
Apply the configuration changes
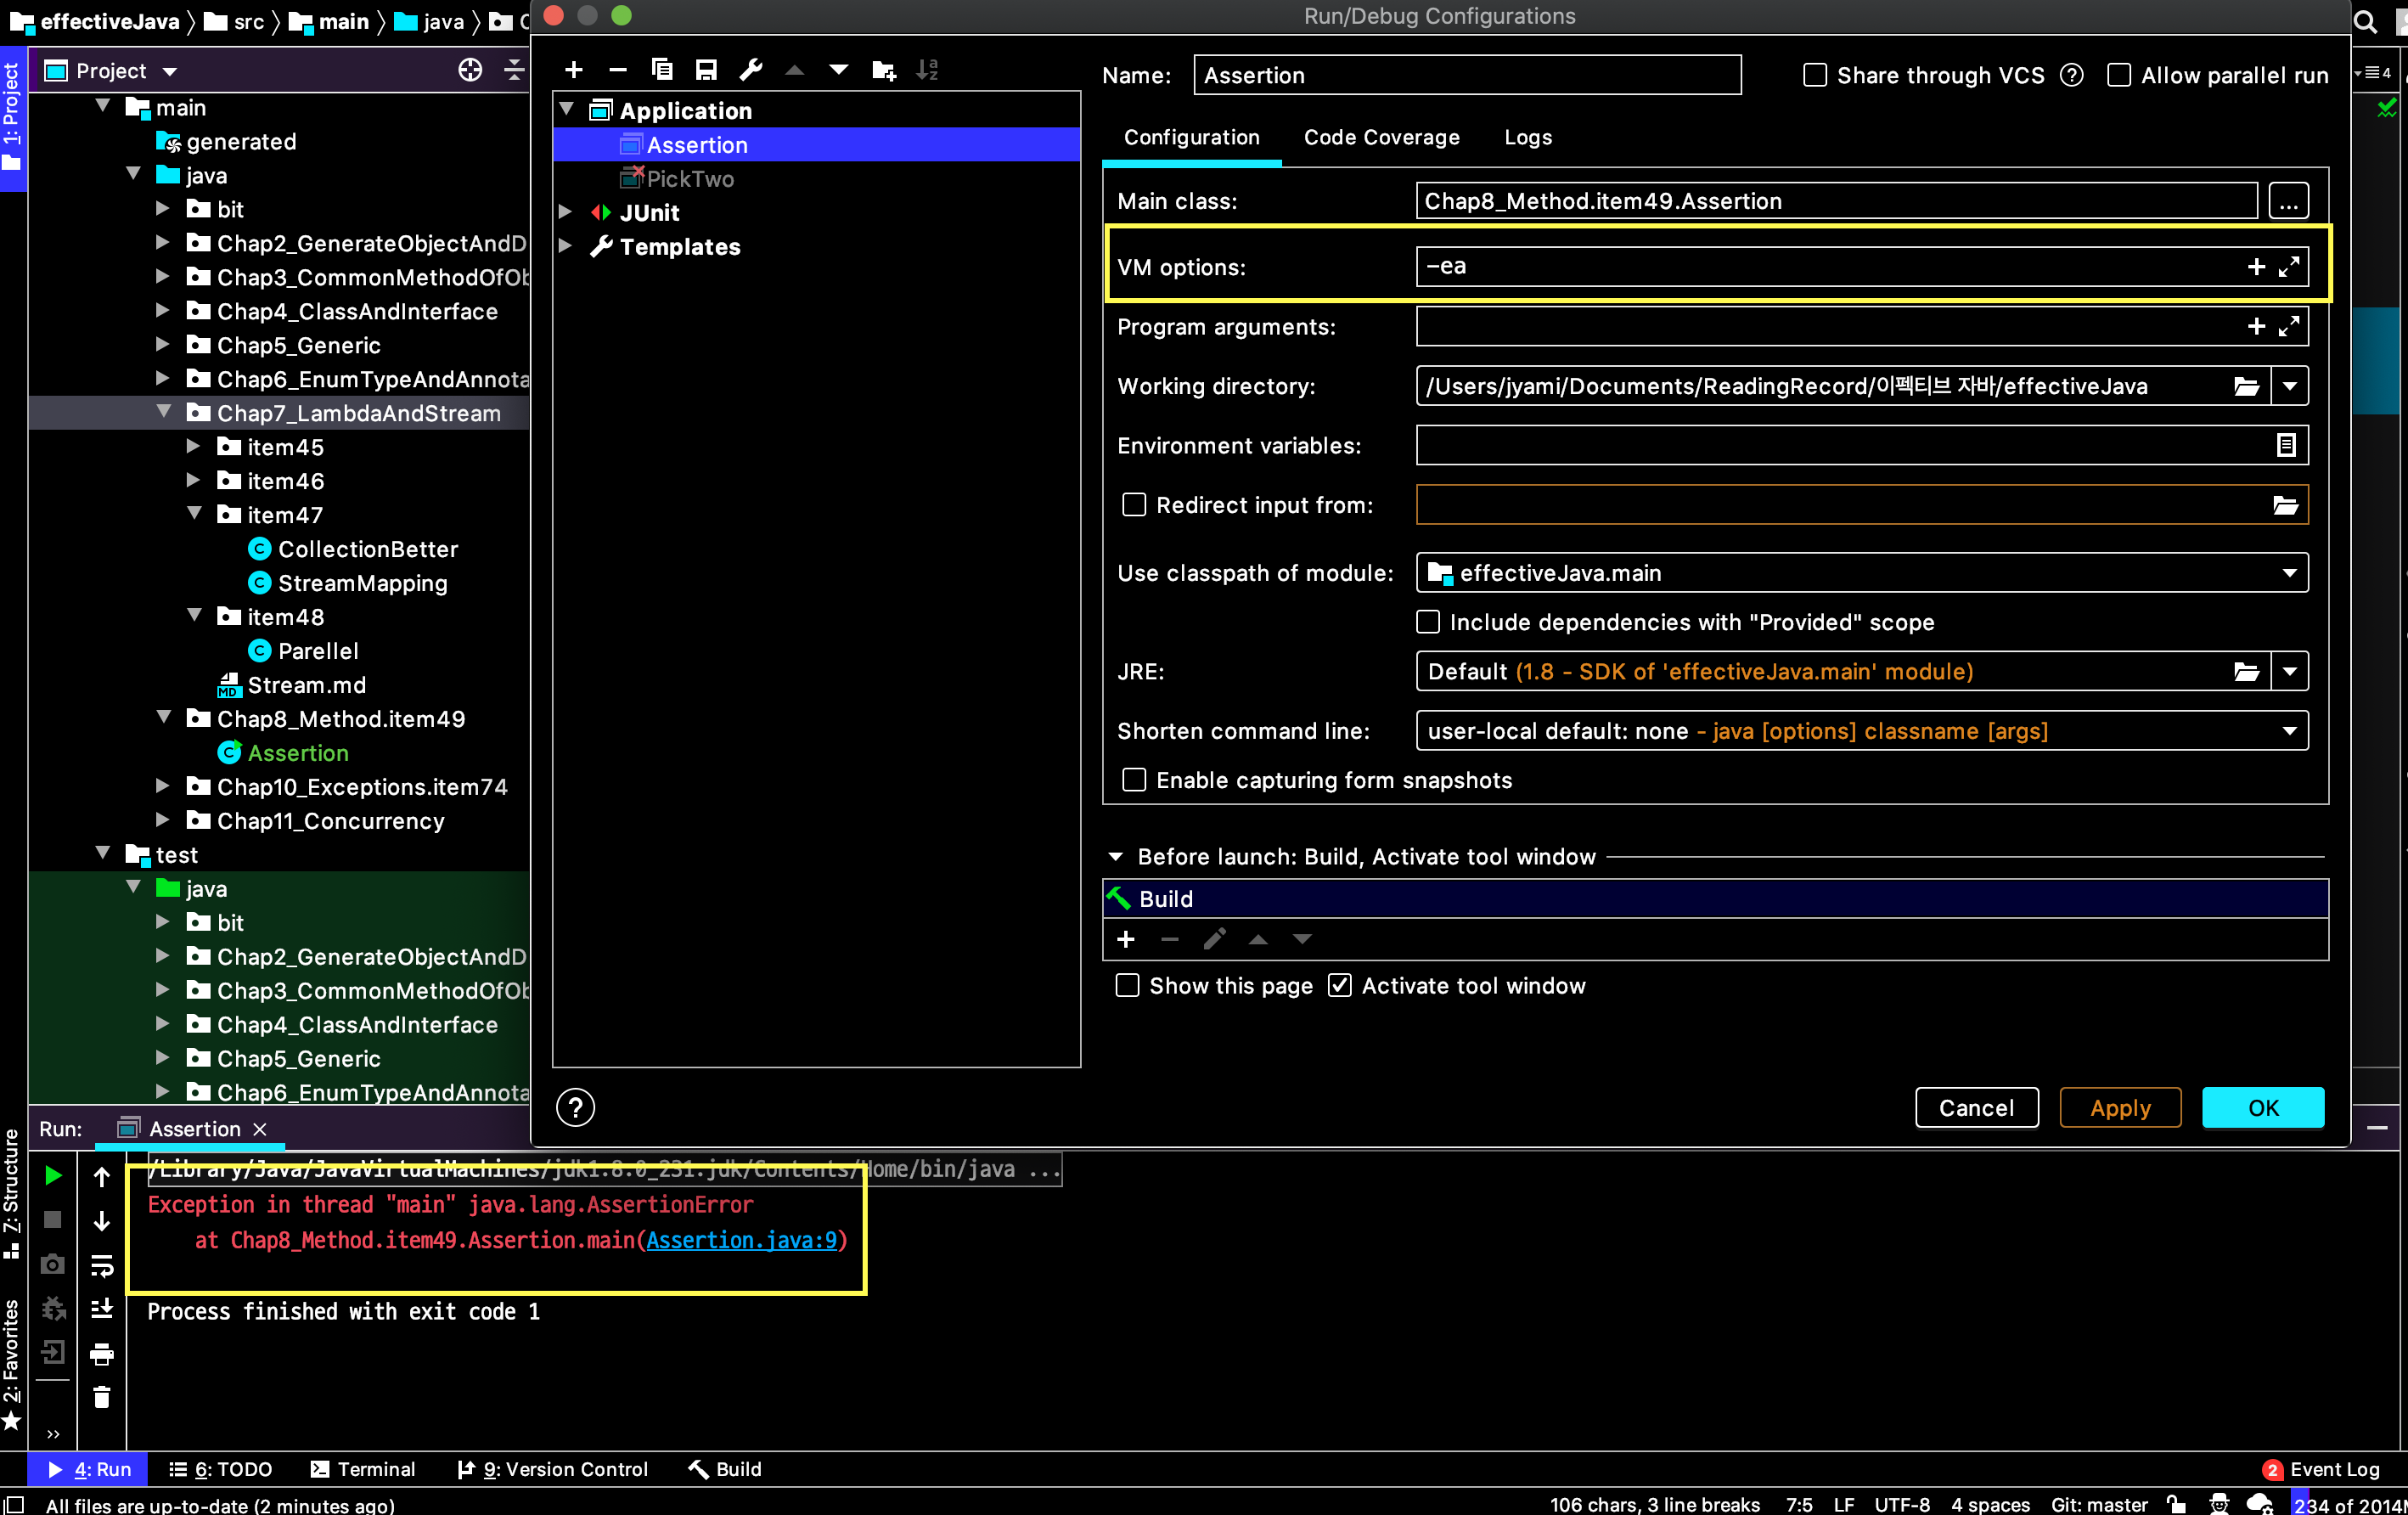pyautogui.click(x=2119, y=1107)
